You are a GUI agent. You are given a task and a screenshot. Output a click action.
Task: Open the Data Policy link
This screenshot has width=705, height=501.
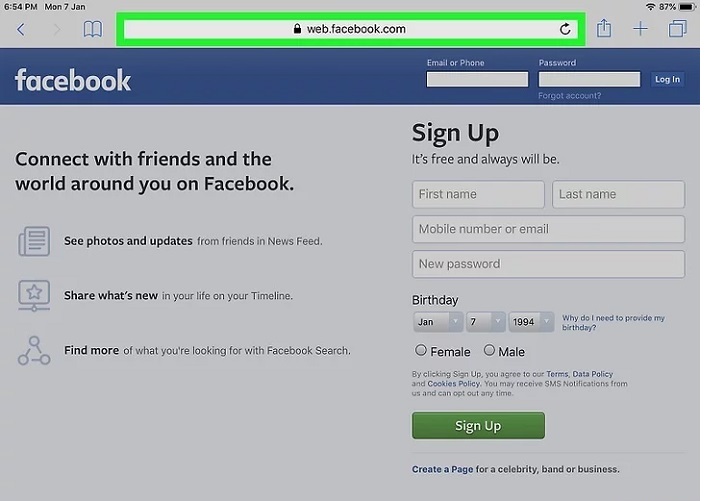point(592,374)
